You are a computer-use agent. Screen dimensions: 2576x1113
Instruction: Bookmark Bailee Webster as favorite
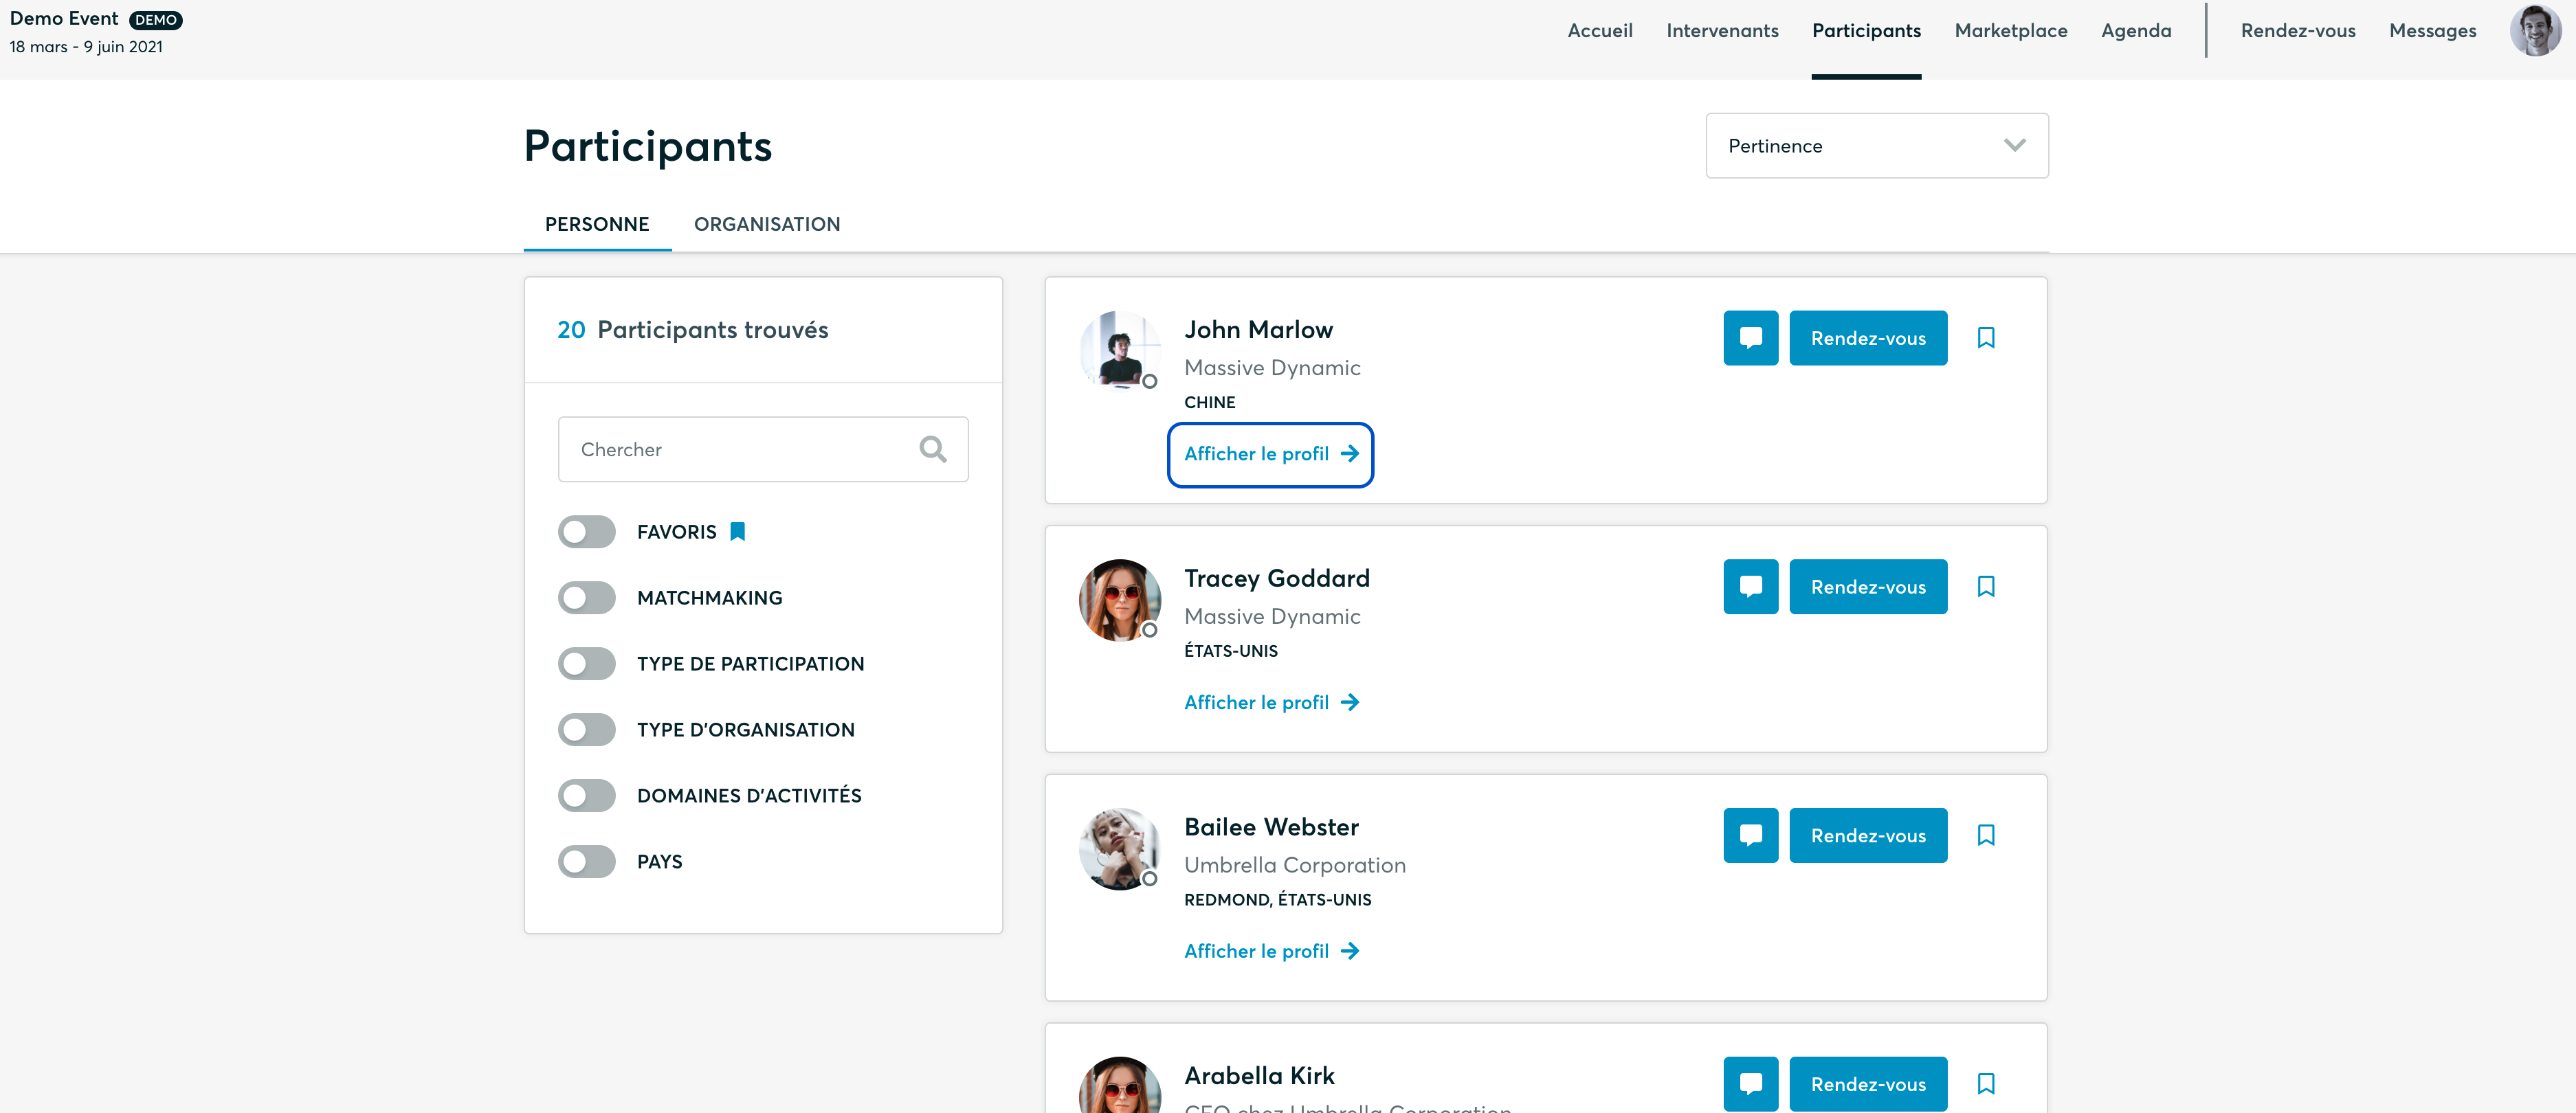[x=1986, y=835]
